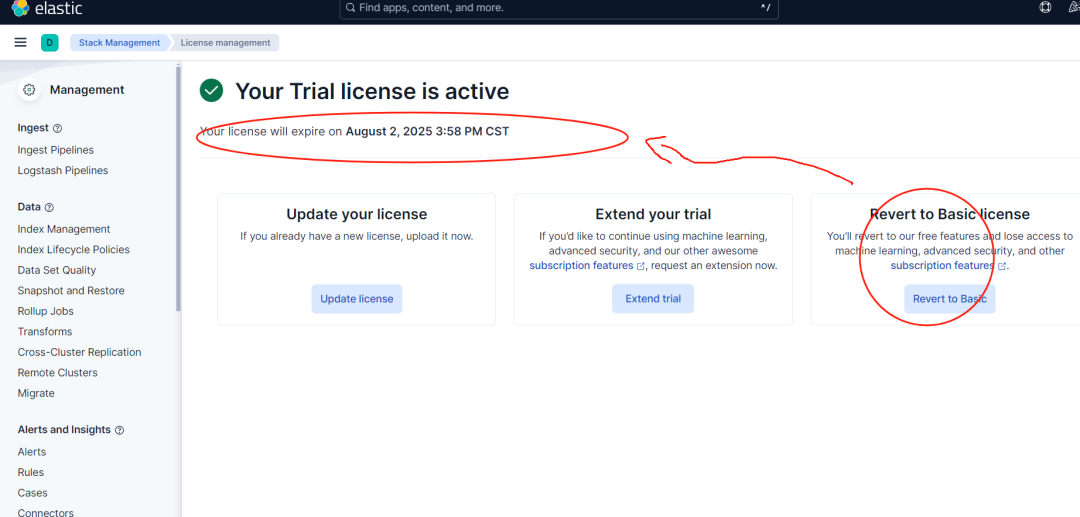
Task: Click the Elastic logo
Action: [47, 8]
